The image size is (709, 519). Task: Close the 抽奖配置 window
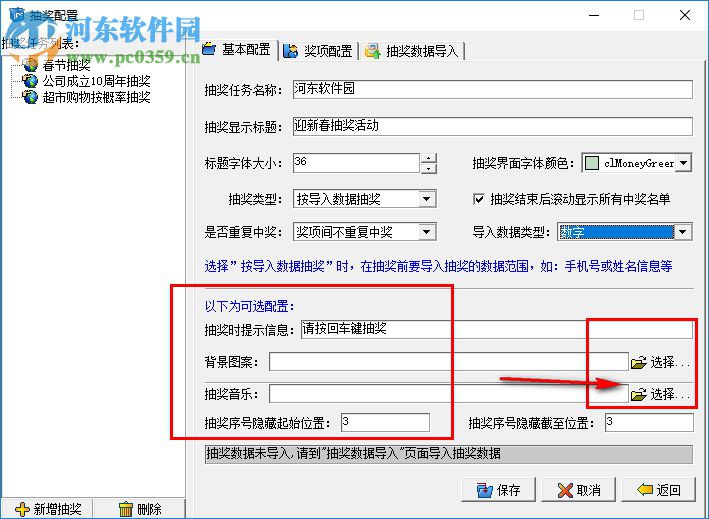click(x=685, y=15)
